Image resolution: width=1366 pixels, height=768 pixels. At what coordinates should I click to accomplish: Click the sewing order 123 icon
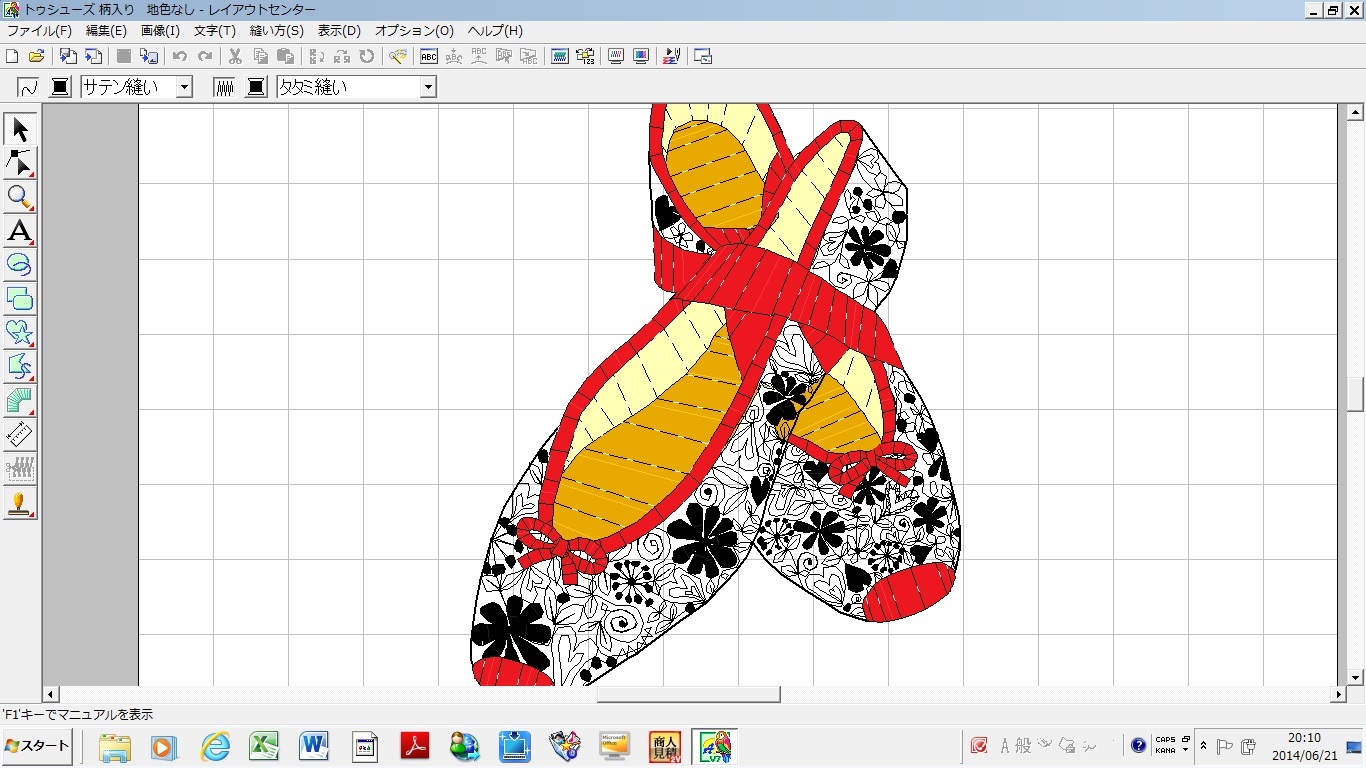[585, 57]
